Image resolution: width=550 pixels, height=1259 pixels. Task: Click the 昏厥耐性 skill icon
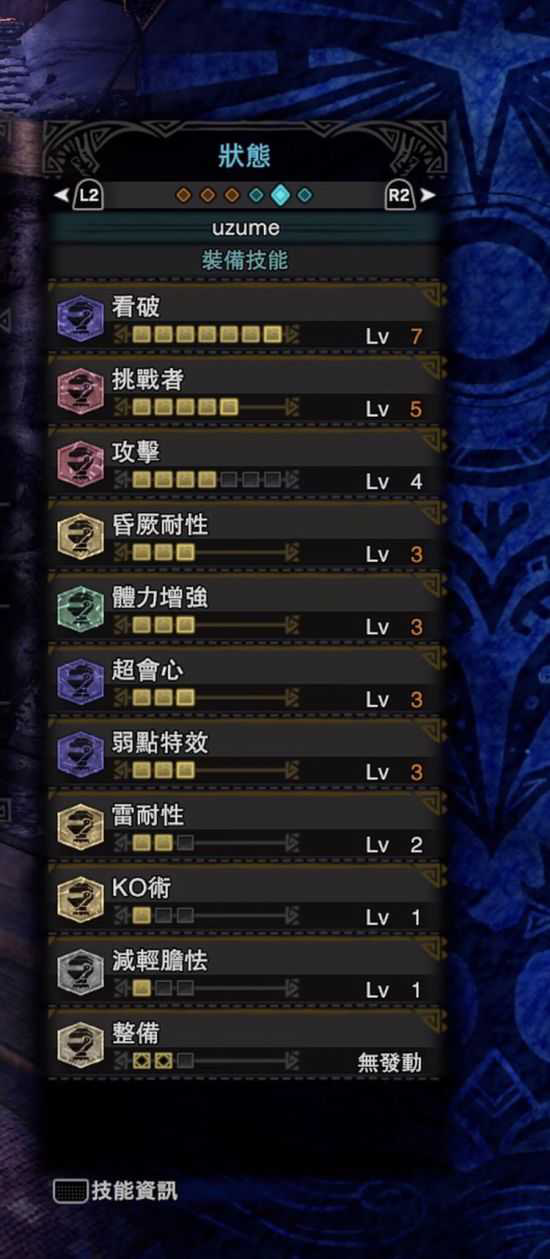point(81,539)
